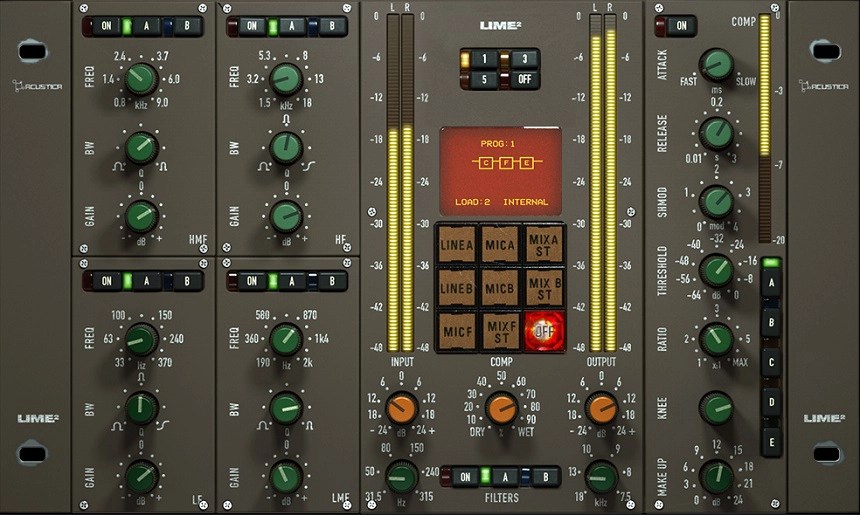Click the LF GAIN knob
Viewport: 860px width, 515px height.
click(x=142, y=477)
